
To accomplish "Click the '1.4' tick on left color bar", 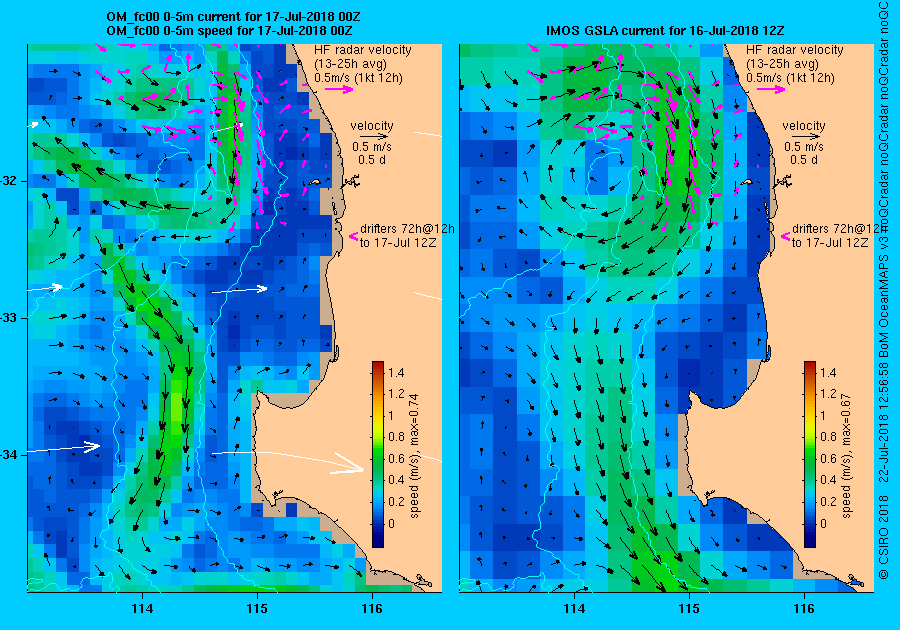I will (396, 373).
